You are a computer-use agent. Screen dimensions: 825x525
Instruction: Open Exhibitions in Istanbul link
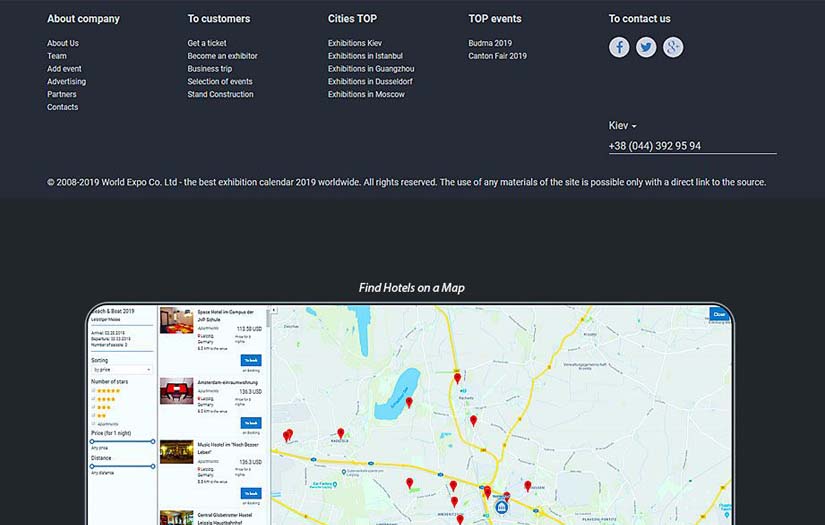pos(365,56)
